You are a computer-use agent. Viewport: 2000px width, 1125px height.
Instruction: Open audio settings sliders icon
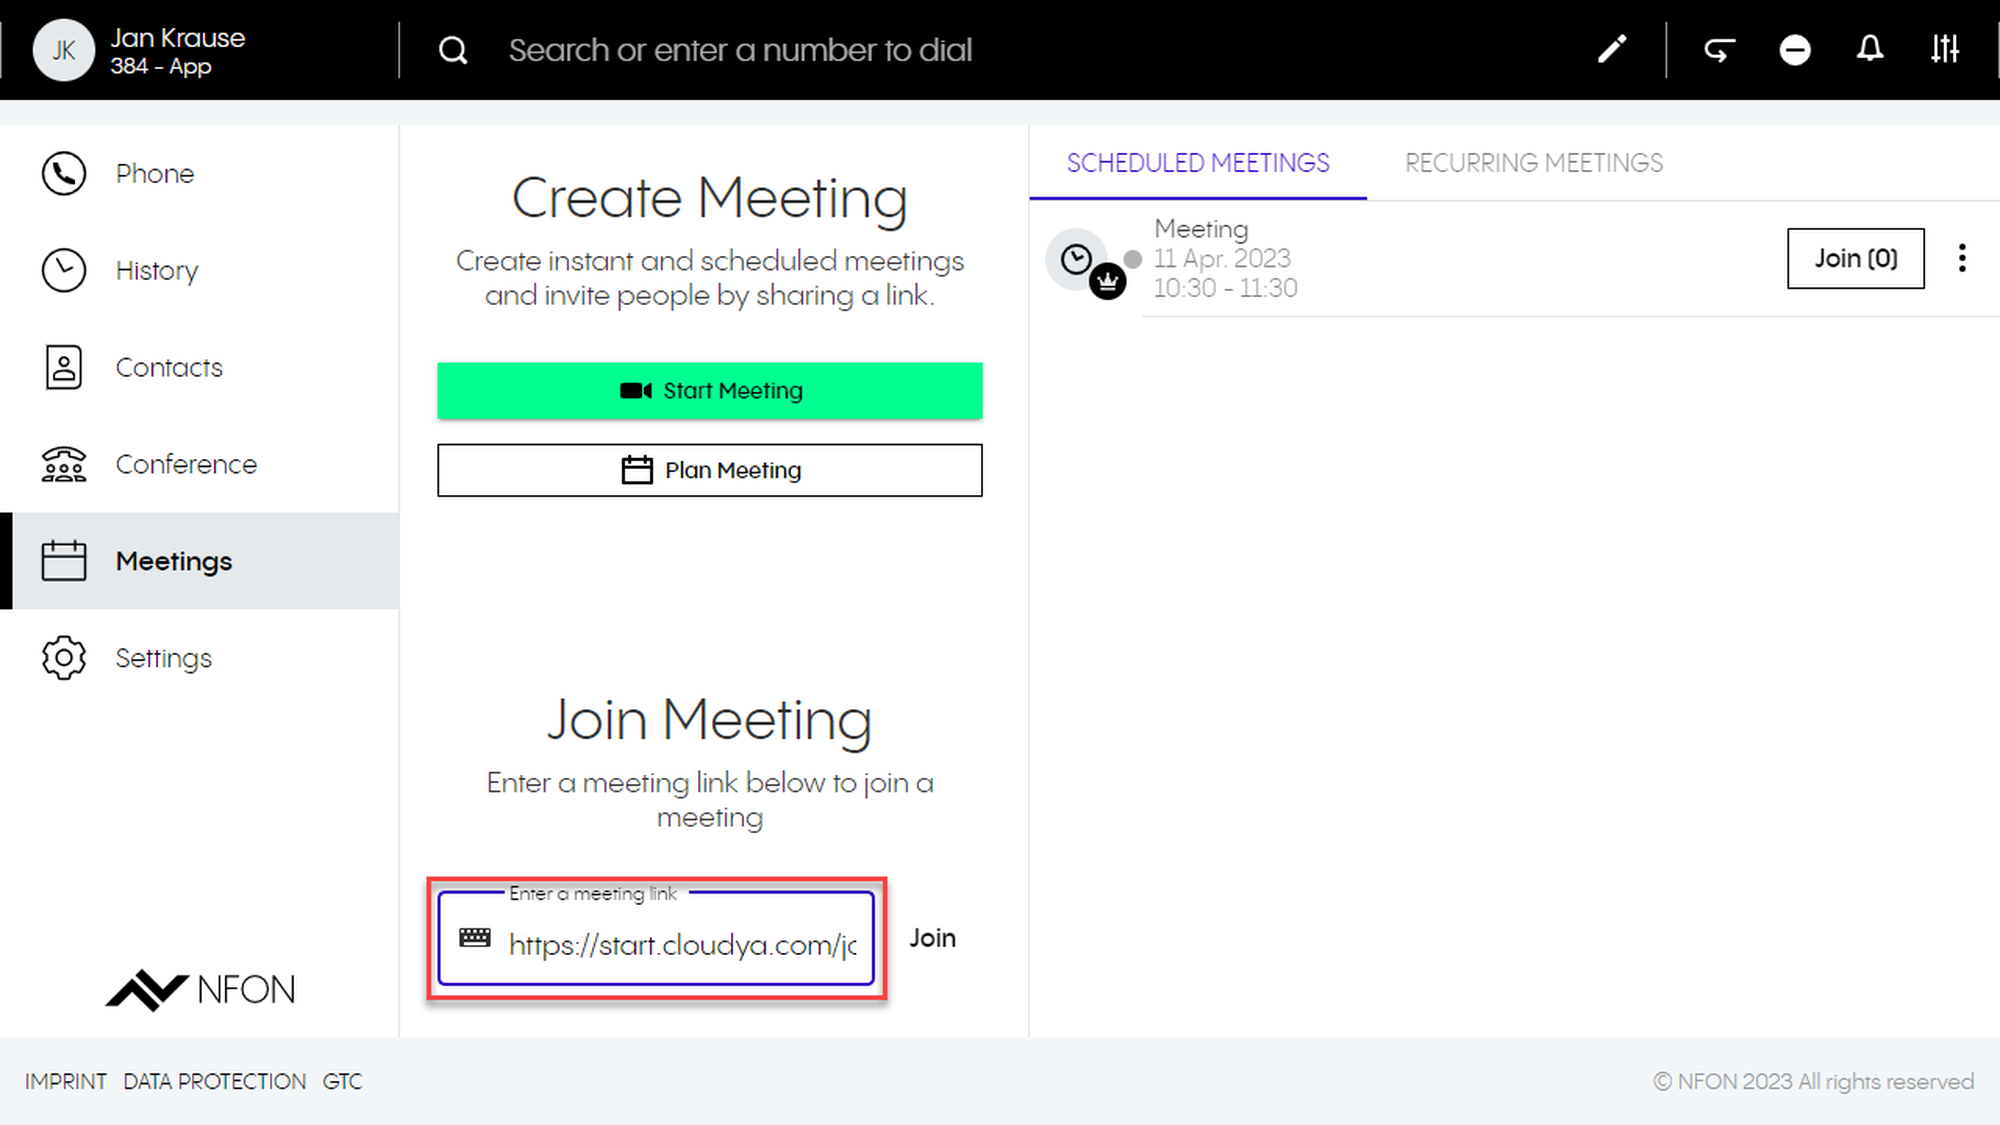pyautogui.click(x=1945, y=49)
